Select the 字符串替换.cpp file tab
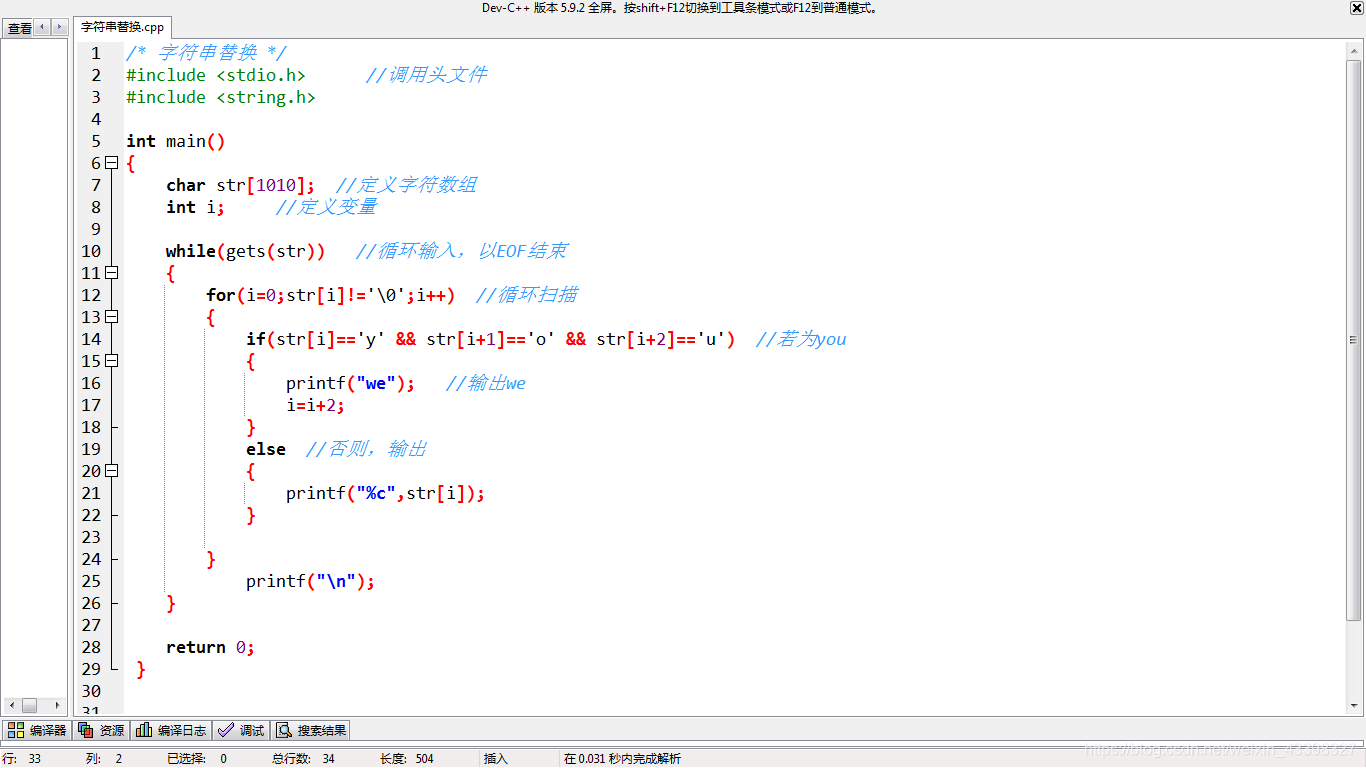 (x=123, y=27)
